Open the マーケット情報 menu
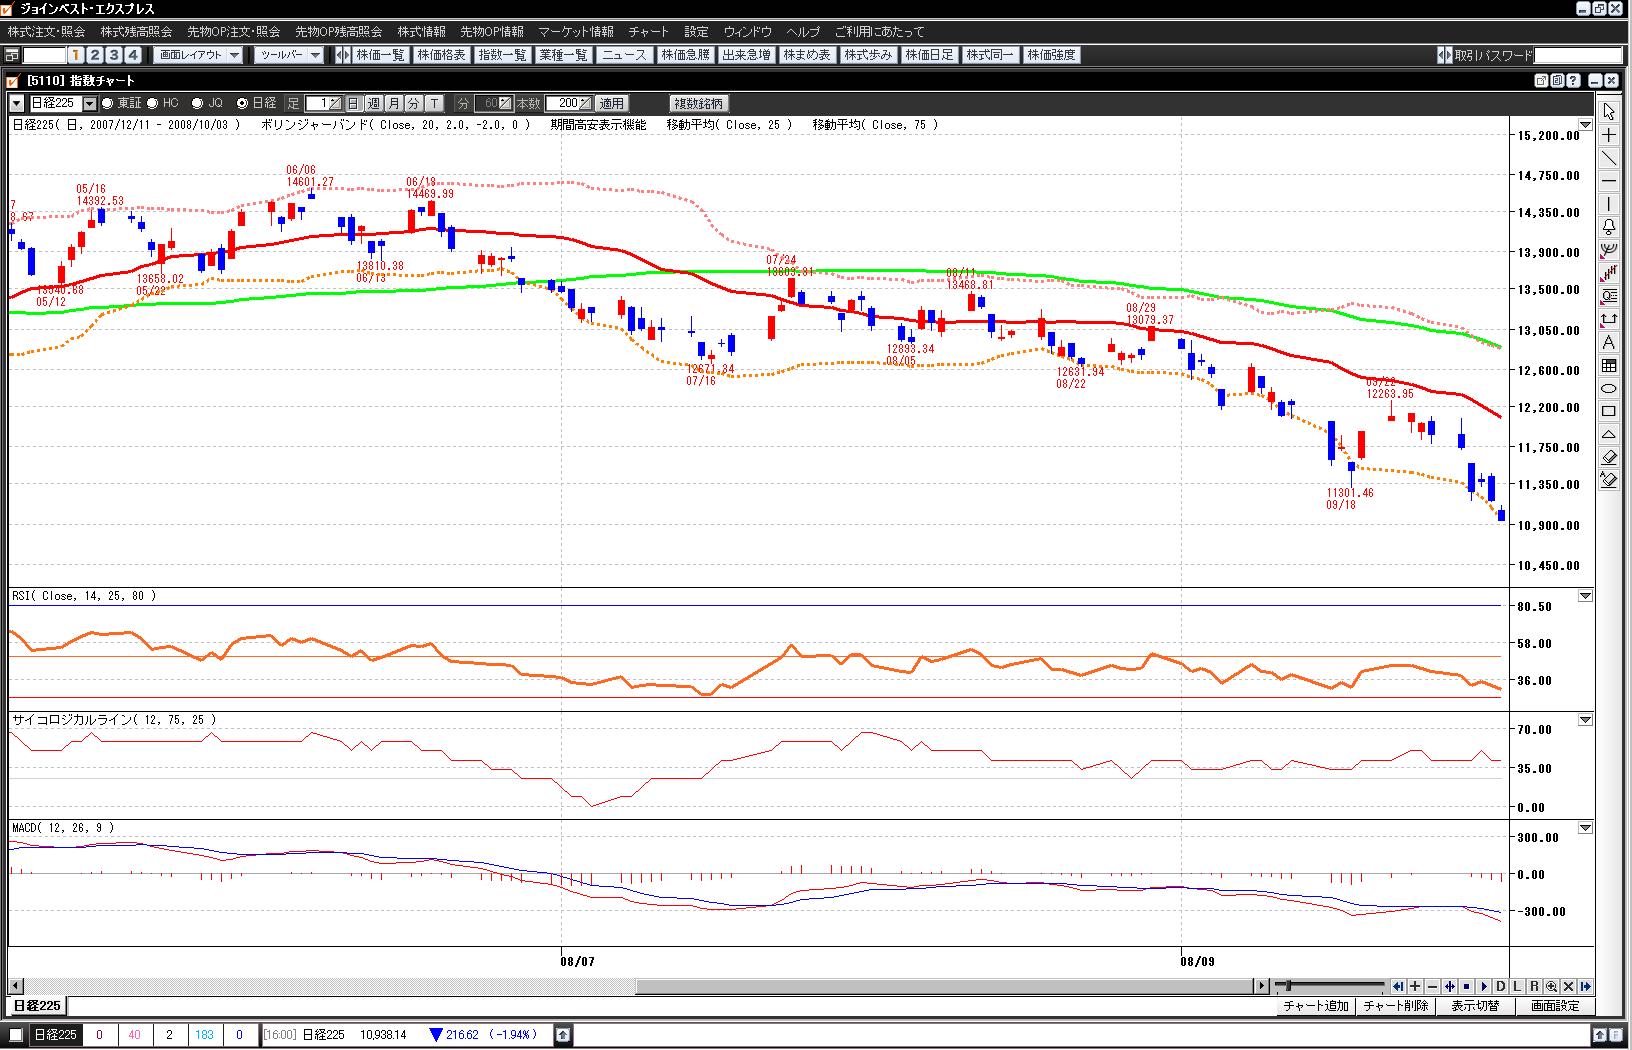This screenshot has width=1632, height=1050. coord(575,32)
